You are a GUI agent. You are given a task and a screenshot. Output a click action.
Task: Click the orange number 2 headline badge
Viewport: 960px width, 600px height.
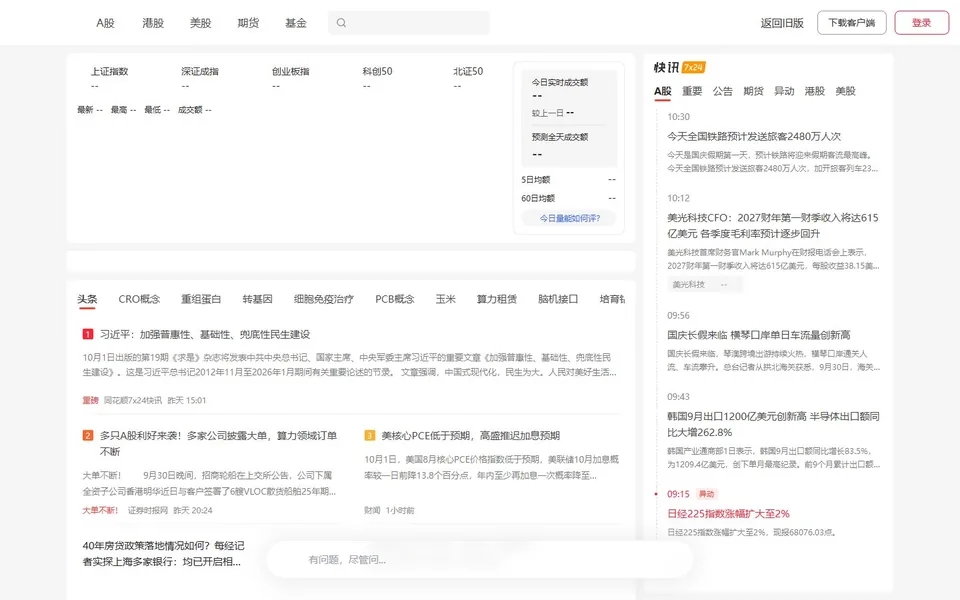[x=88, y=435]
